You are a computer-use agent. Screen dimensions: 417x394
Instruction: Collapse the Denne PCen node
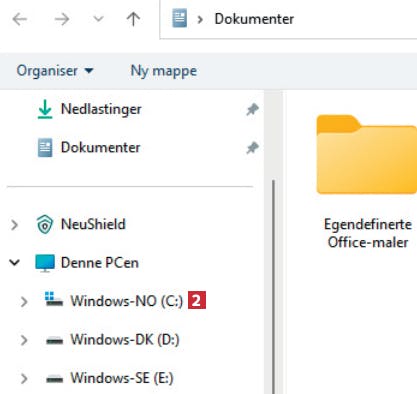(x=15, y=263)
